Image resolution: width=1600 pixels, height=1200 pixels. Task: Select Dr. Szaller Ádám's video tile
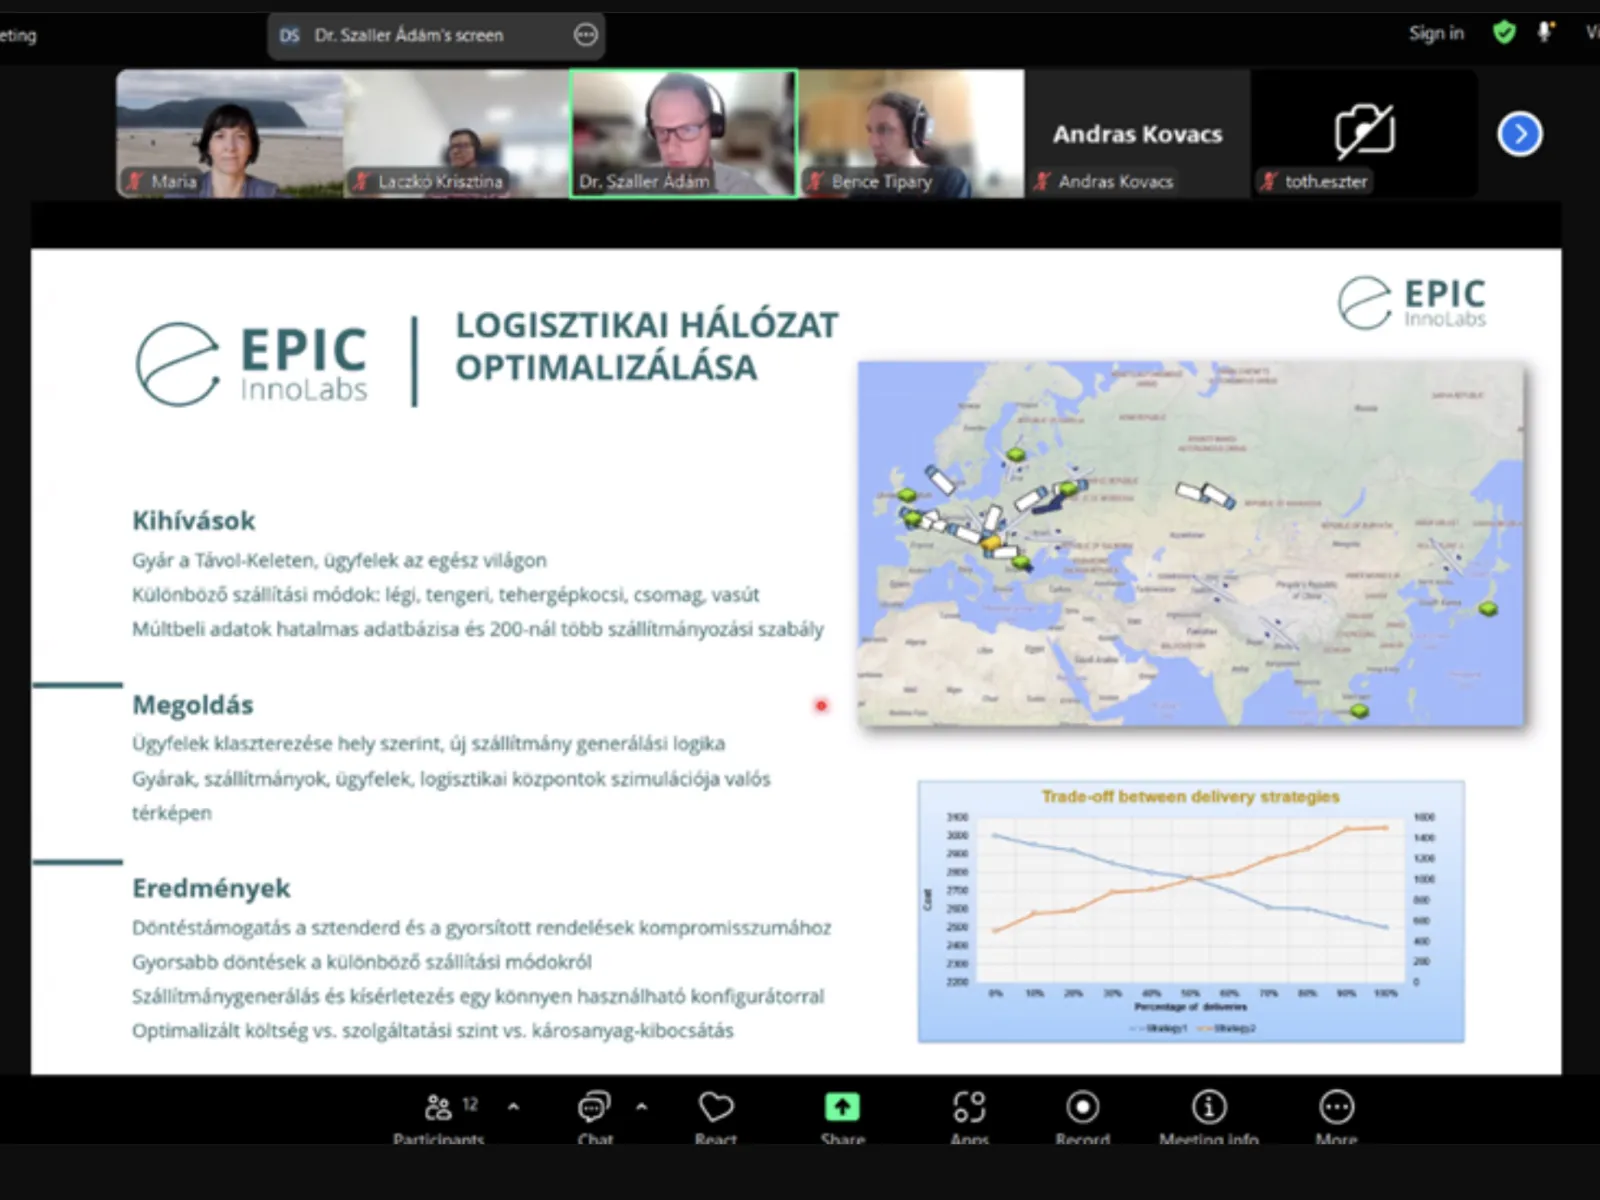[x=684, y=133]
